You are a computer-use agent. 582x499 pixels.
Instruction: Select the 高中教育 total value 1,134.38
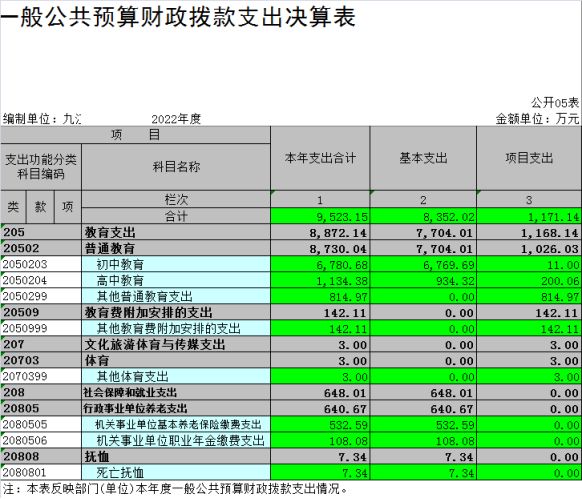320,280
